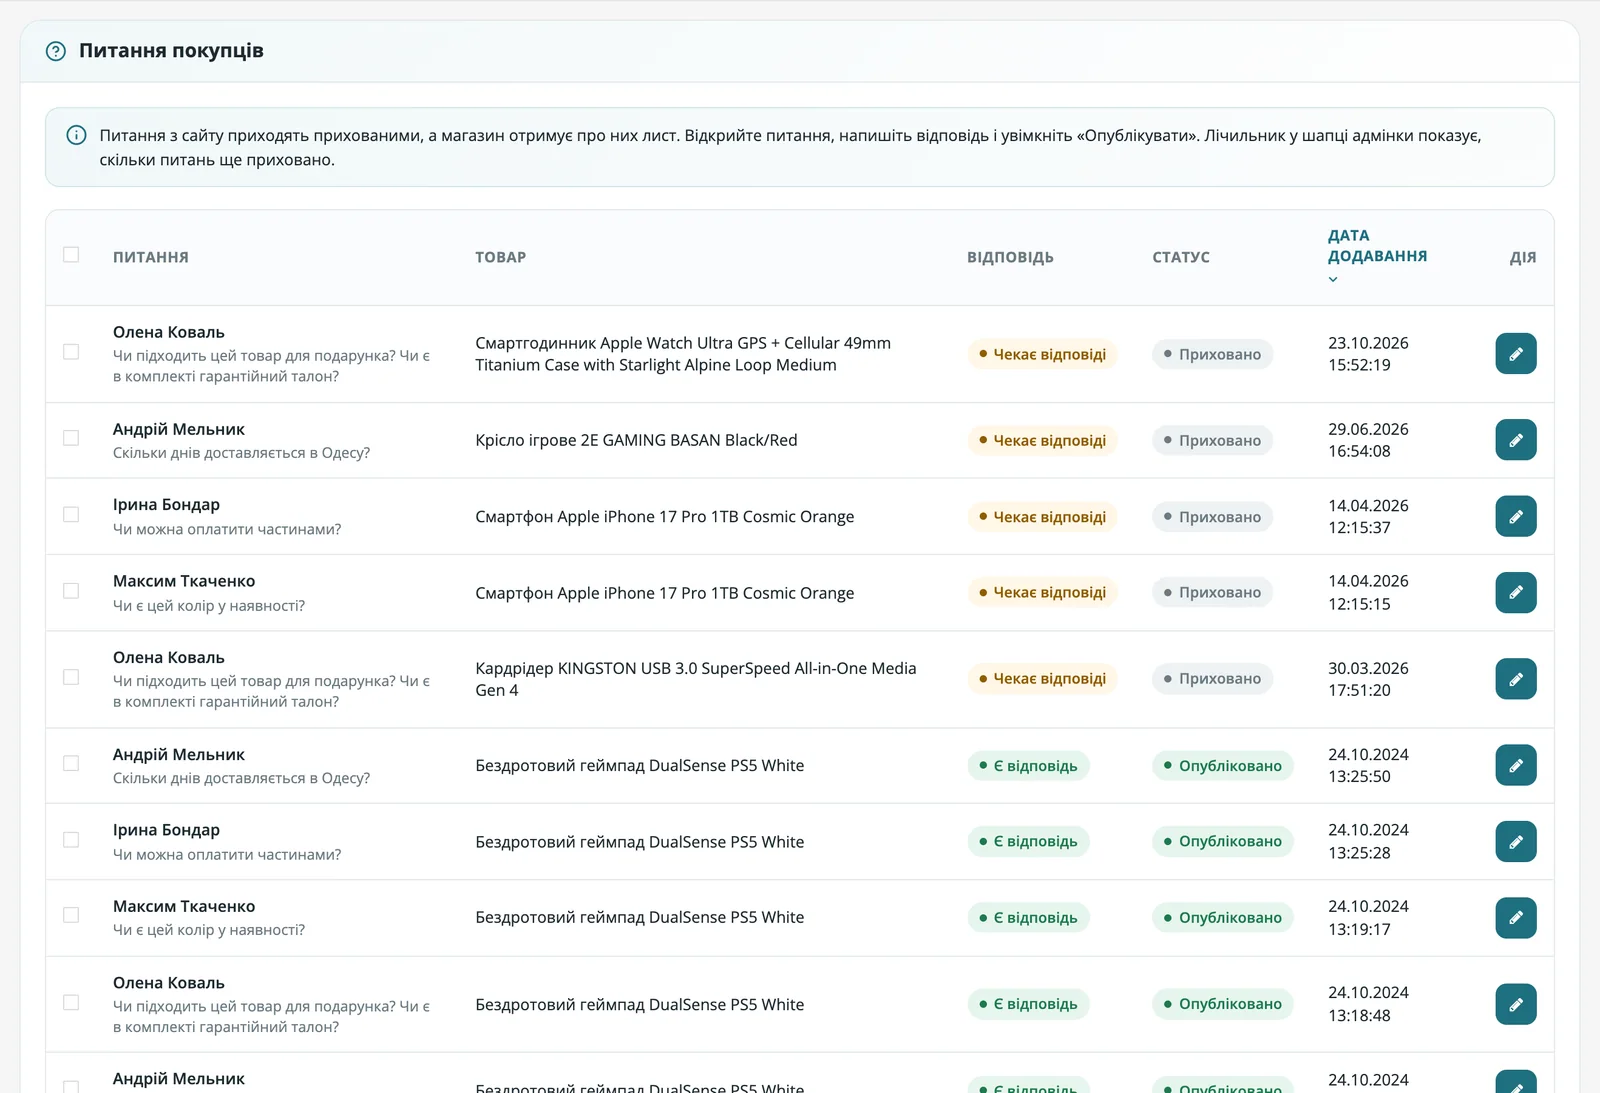Viewport: 1600px width, 1093px height.
Task: Click the Статус column header
Action: click(x=1181, y=257)
